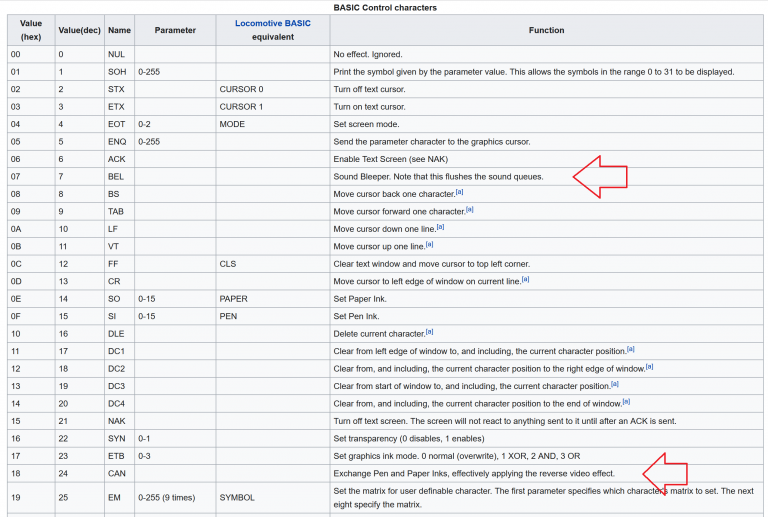Click the footnote [a] after 'Move cursor back one character'
This screenshot has width=768, height=517.
coord(458,192)
